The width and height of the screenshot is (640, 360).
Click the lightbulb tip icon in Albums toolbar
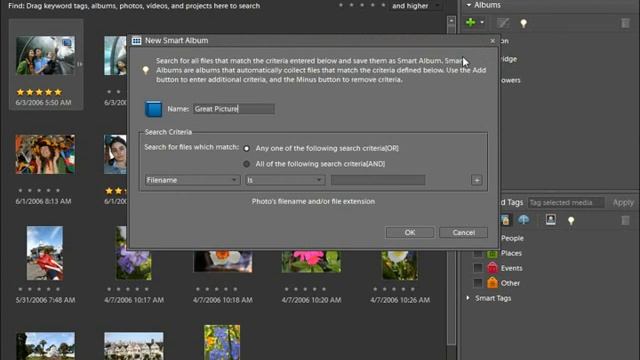(x=524, y=23)
